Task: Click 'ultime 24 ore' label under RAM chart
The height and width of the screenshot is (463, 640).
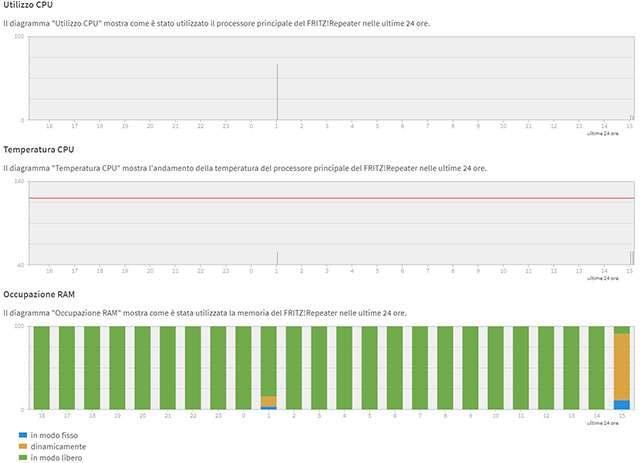Action: [x=602, y=423]
